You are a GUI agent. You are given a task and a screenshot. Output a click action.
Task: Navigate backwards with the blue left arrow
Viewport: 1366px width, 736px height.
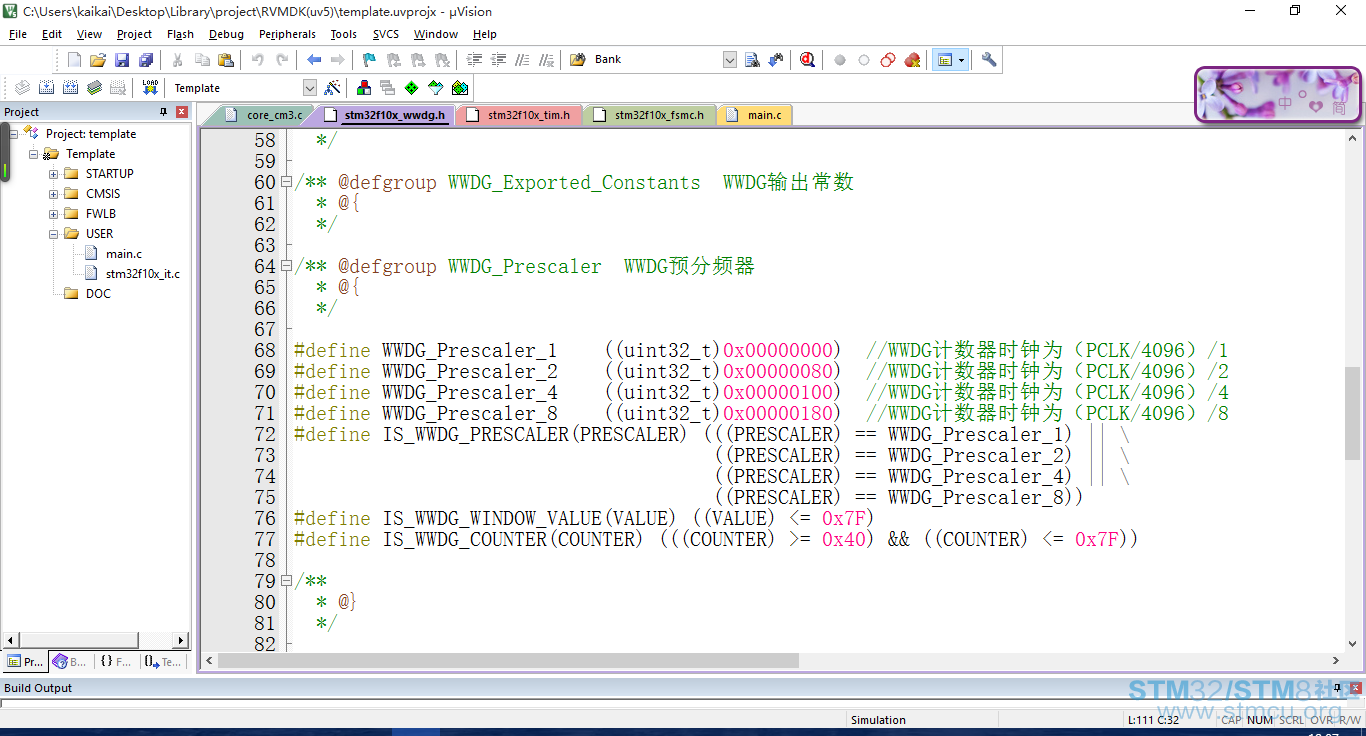314,60
